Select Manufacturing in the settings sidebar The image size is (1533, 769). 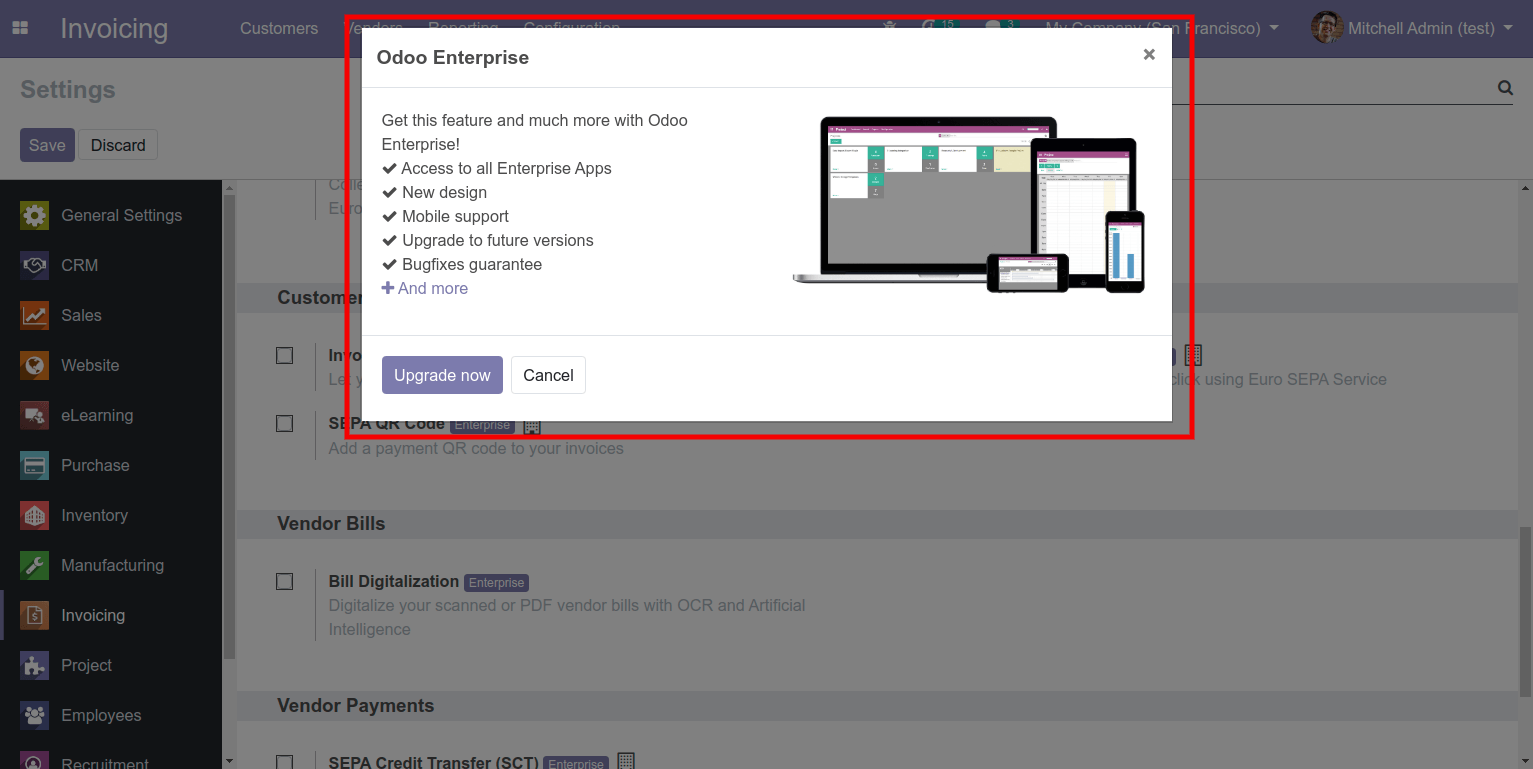111,565
